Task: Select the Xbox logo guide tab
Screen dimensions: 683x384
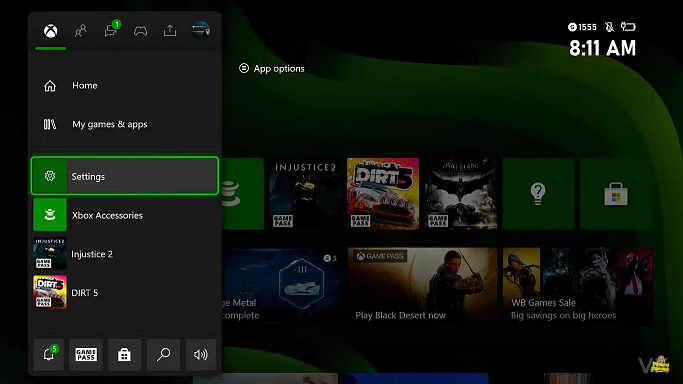Action: coord(51,31)
